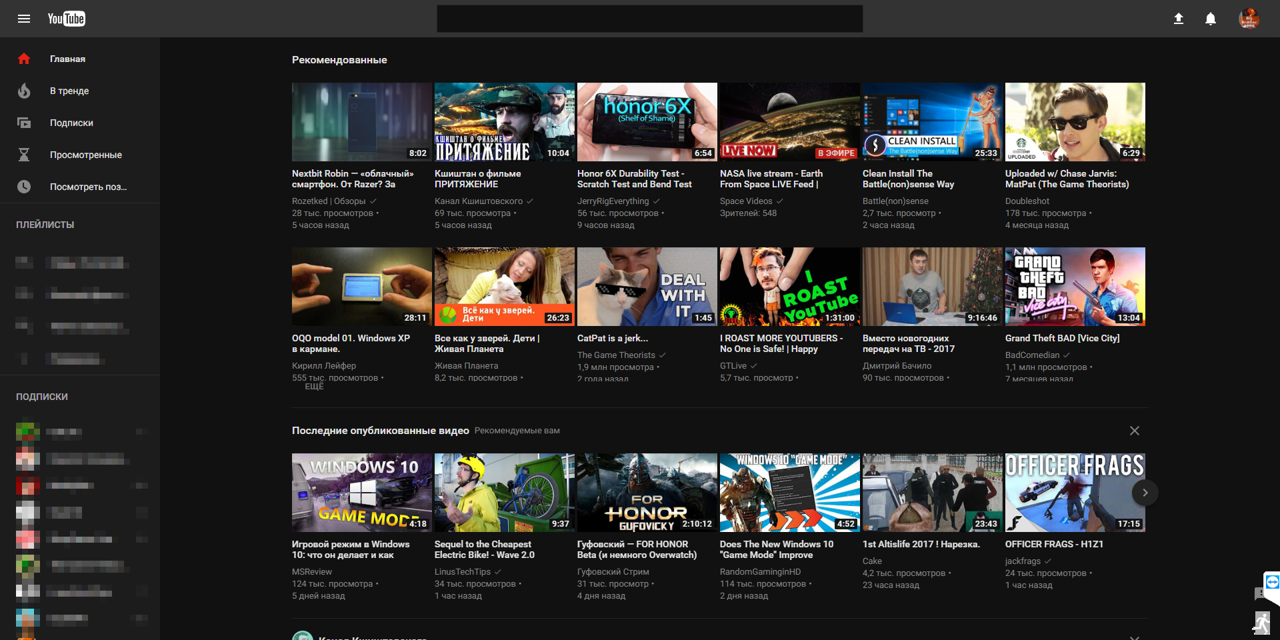Click the YouTube logo
Viewport: 1280px width, 640px height.
(67, 19)
